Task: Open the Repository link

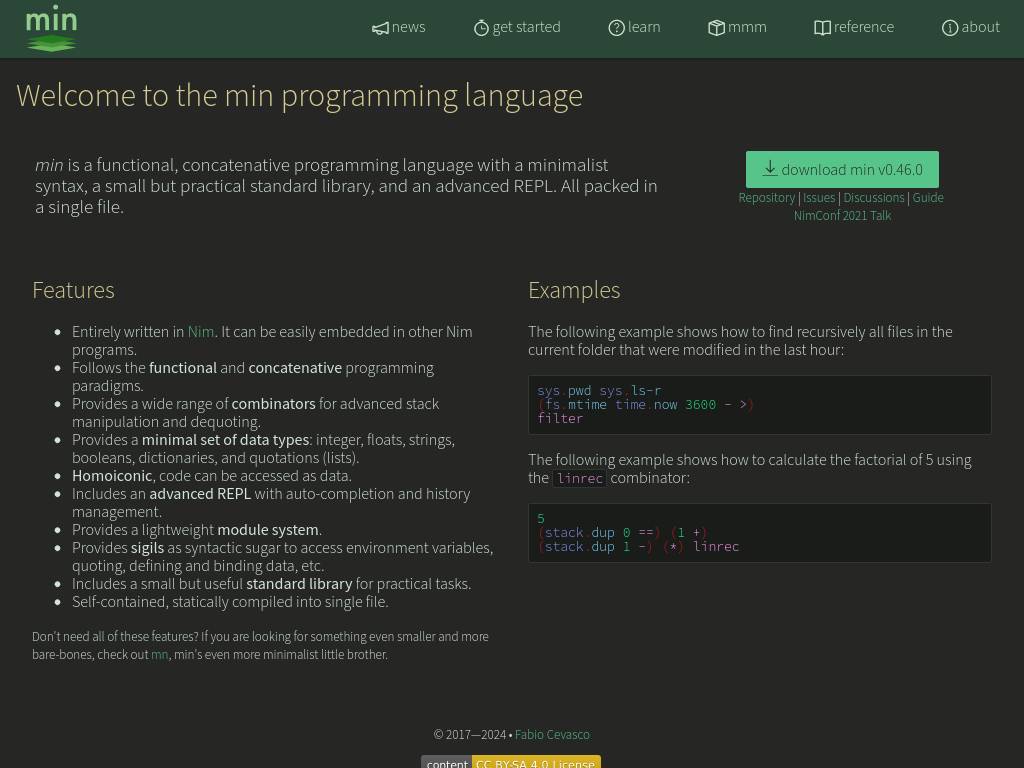Action: [766, 198]
